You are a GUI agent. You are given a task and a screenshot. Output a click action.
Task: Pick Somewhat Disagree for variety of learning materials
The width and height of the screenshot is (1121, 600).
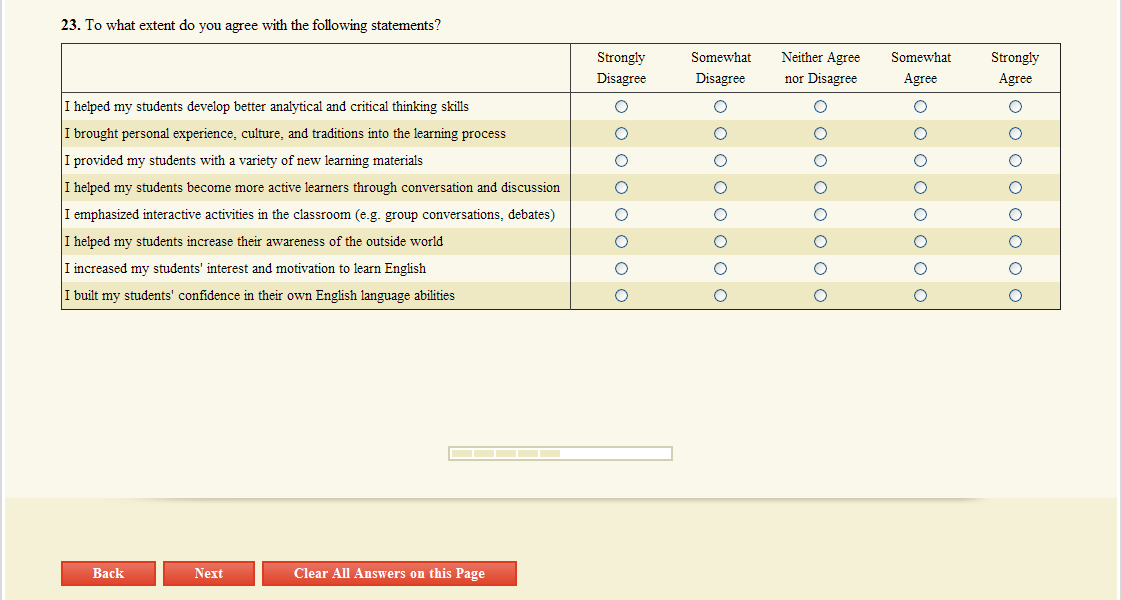coord(720,160)
